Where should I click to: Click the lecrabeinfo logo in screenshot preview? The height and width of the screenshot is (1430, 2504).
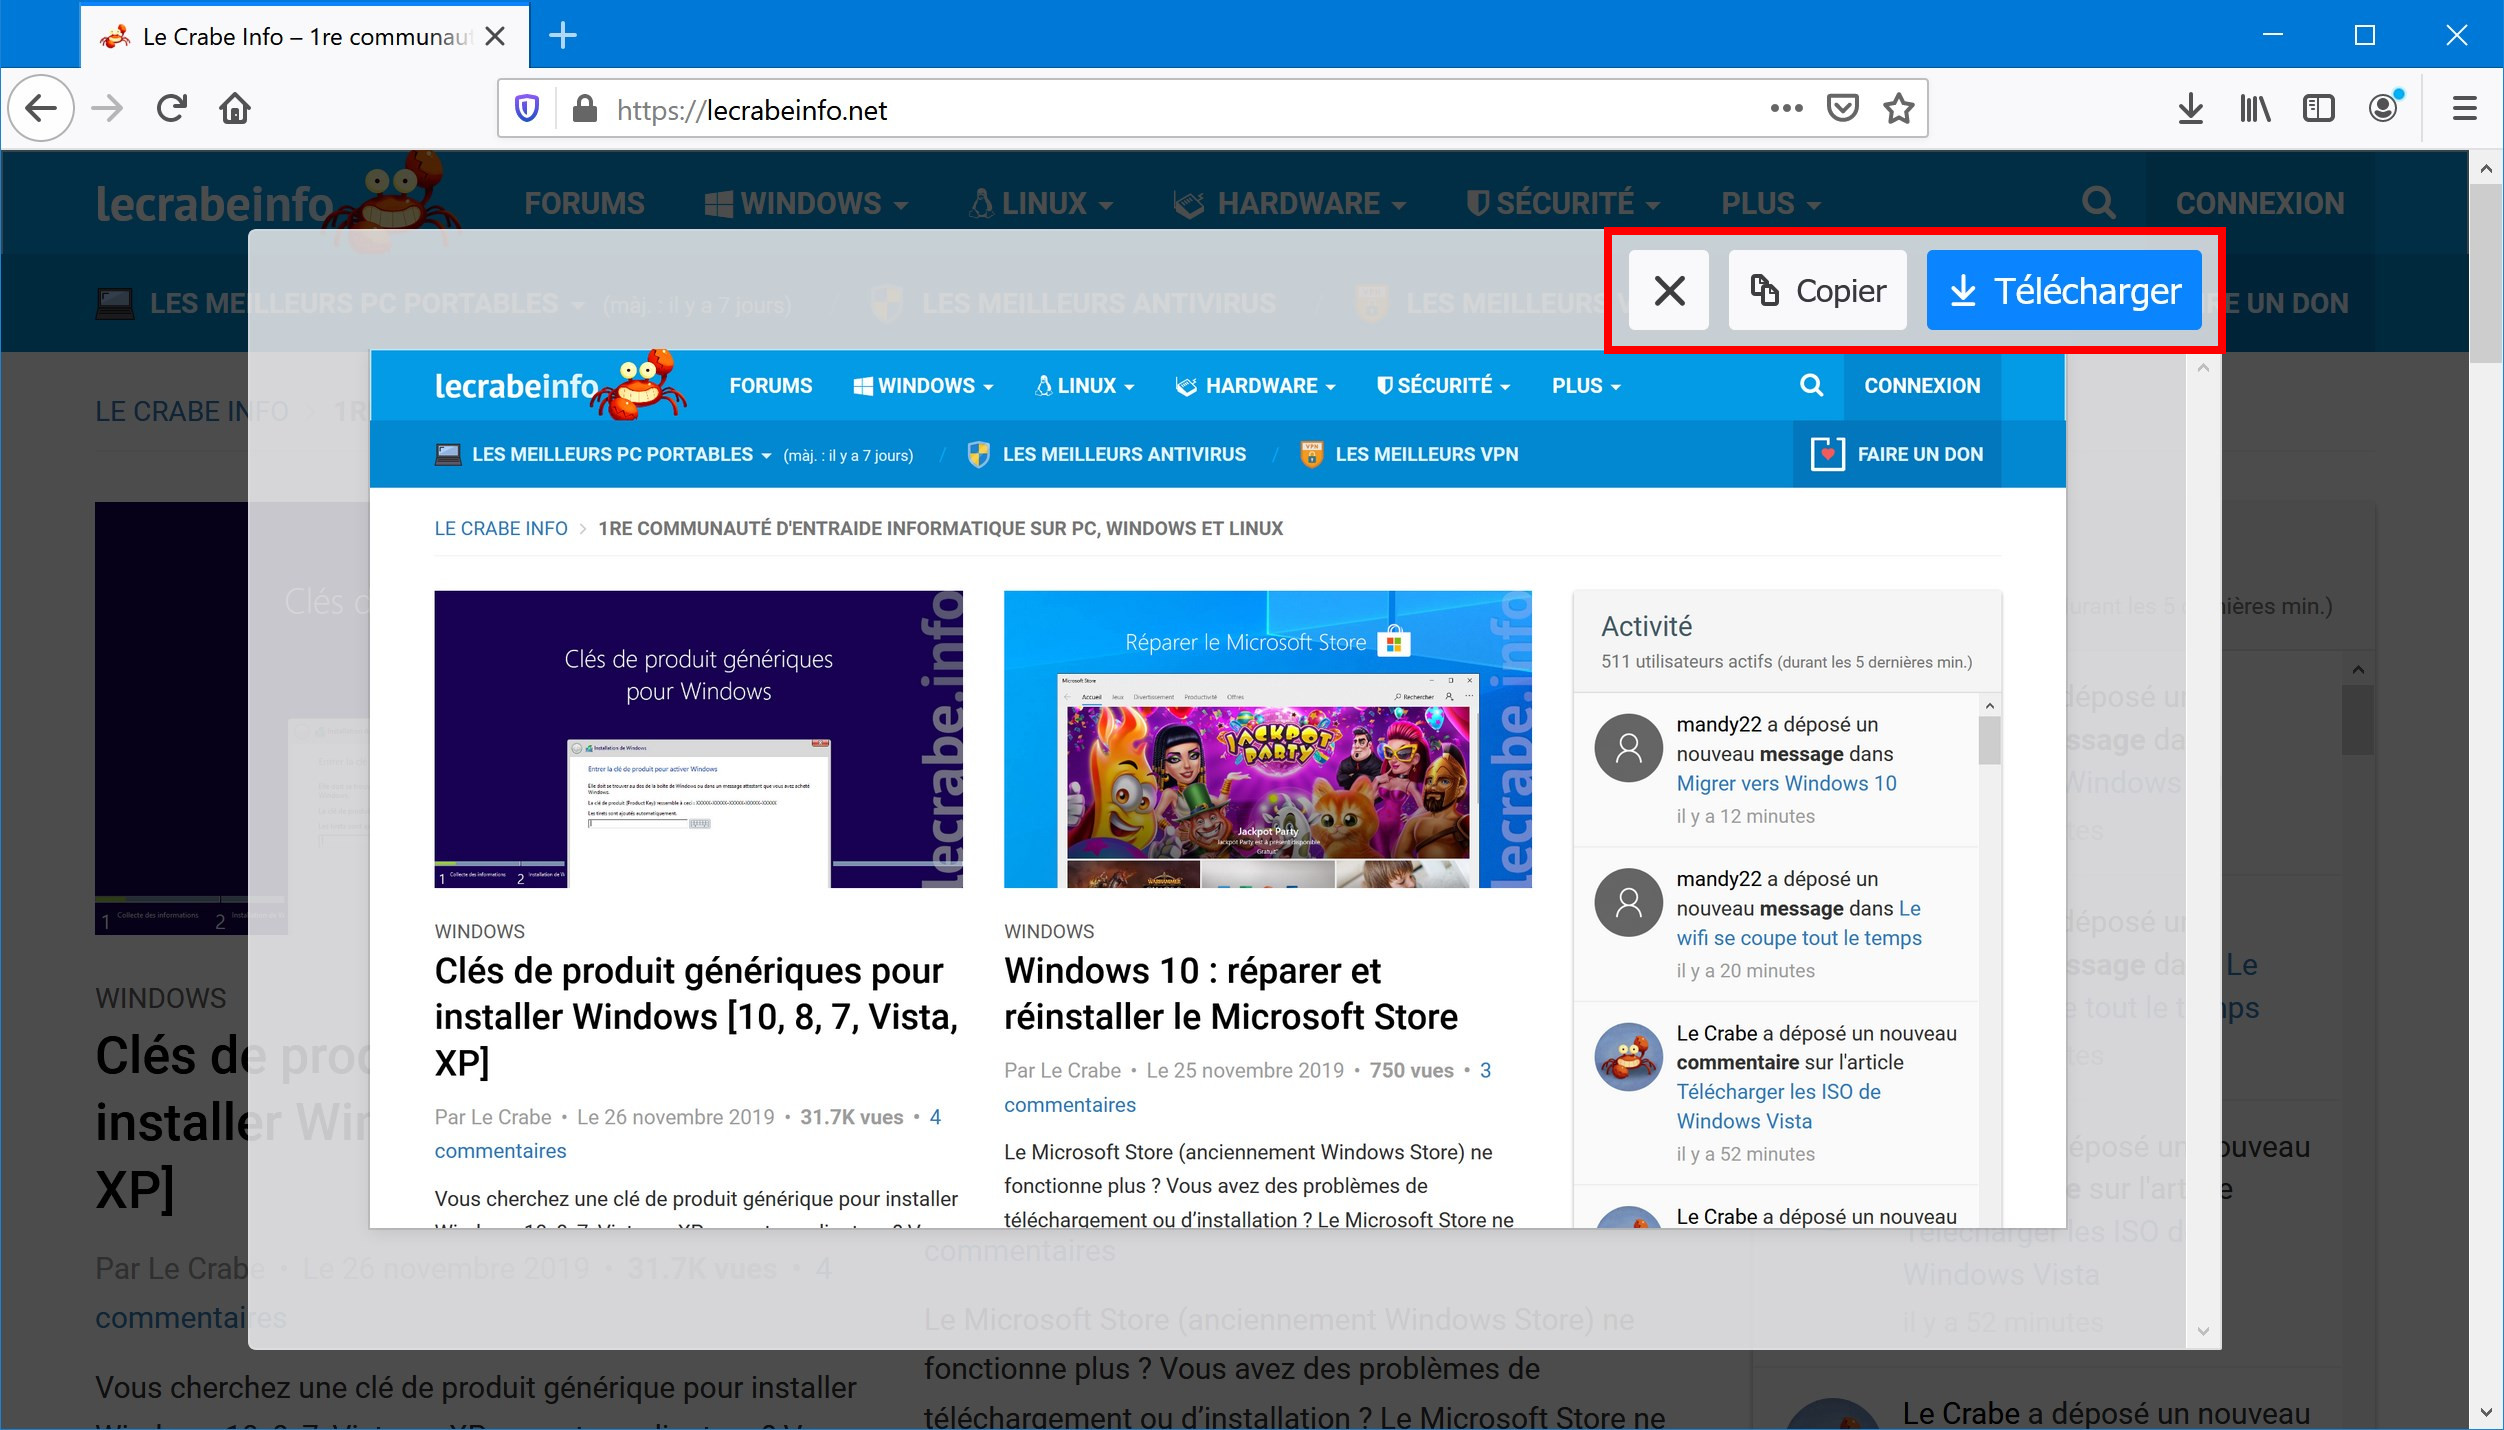pyautogui.click(x=560, y=385)
